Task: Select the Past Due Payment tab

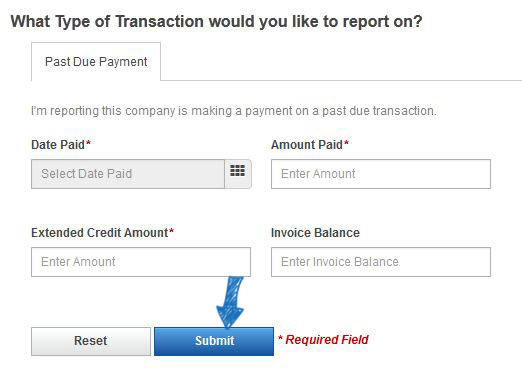Action: pos(96,62)
